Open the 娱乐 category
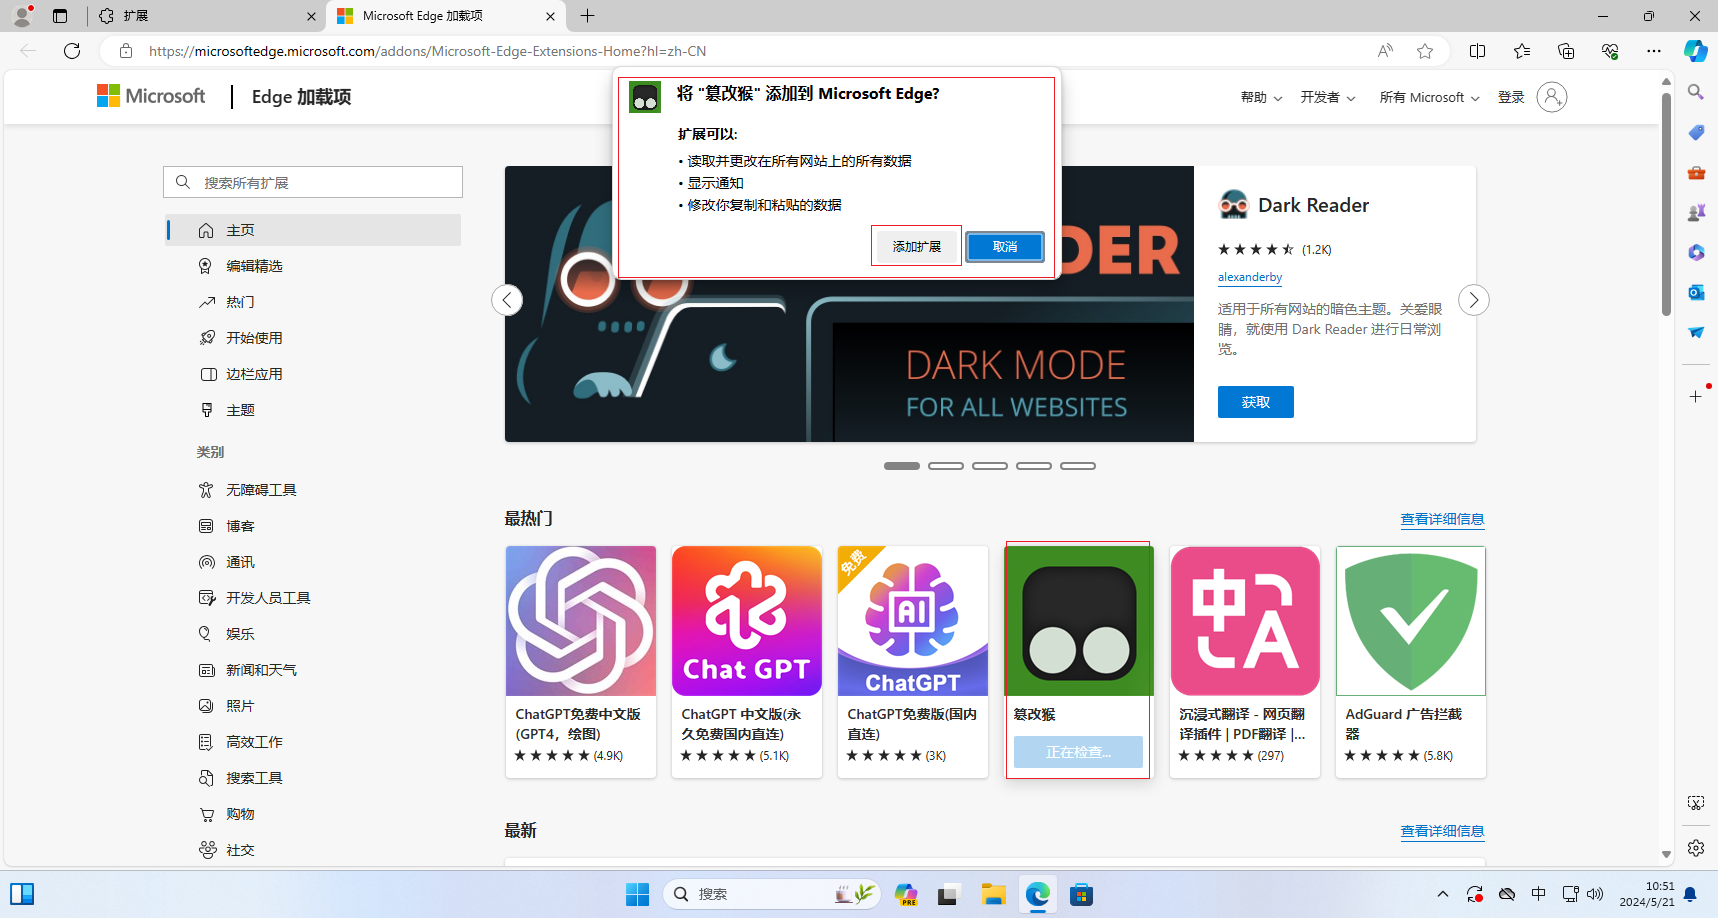The image size is (1718, 918). pyautogui.click(x=313, y=634)
